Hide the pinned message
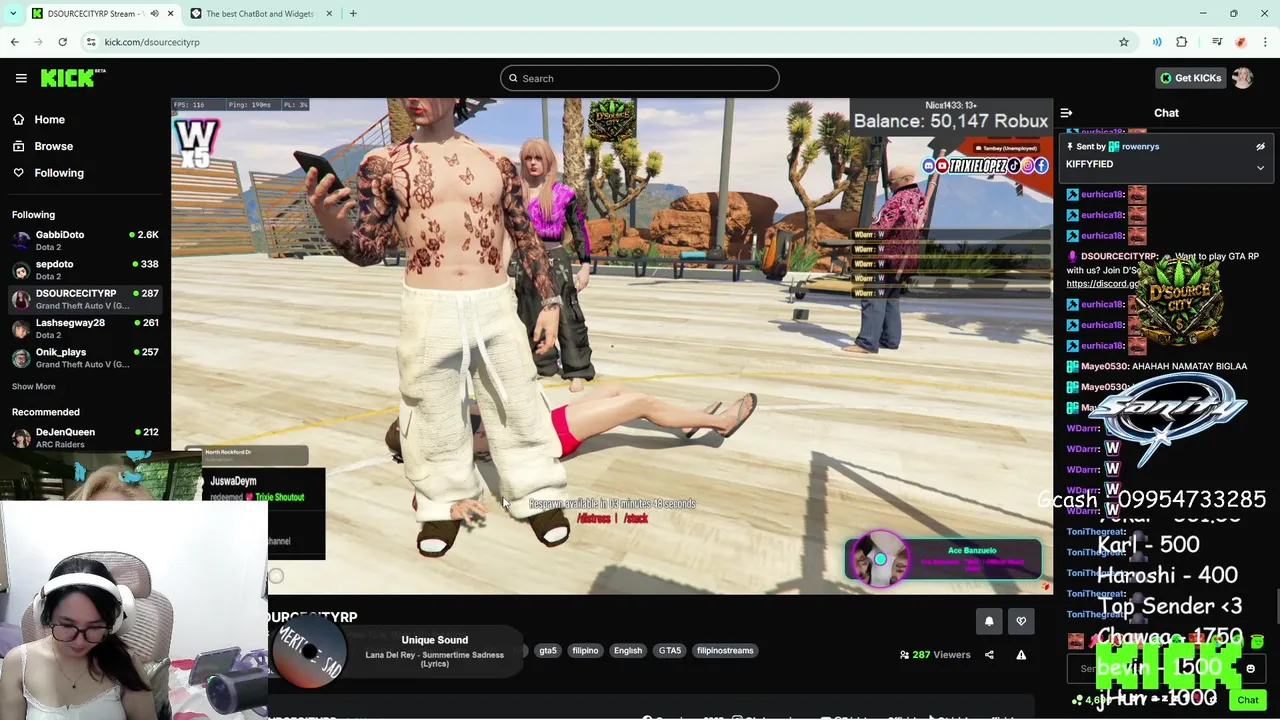The height and width of the screenshot is (720, 1280). [1260, 147]
